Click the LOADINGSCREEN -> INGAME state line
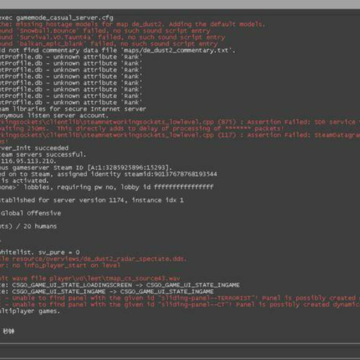 pos(120,285)
